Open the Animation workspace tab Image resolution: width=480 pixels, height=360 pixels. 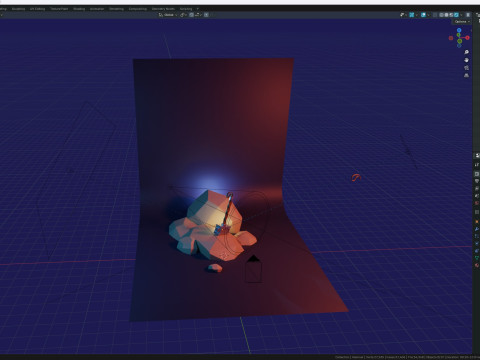97,9
